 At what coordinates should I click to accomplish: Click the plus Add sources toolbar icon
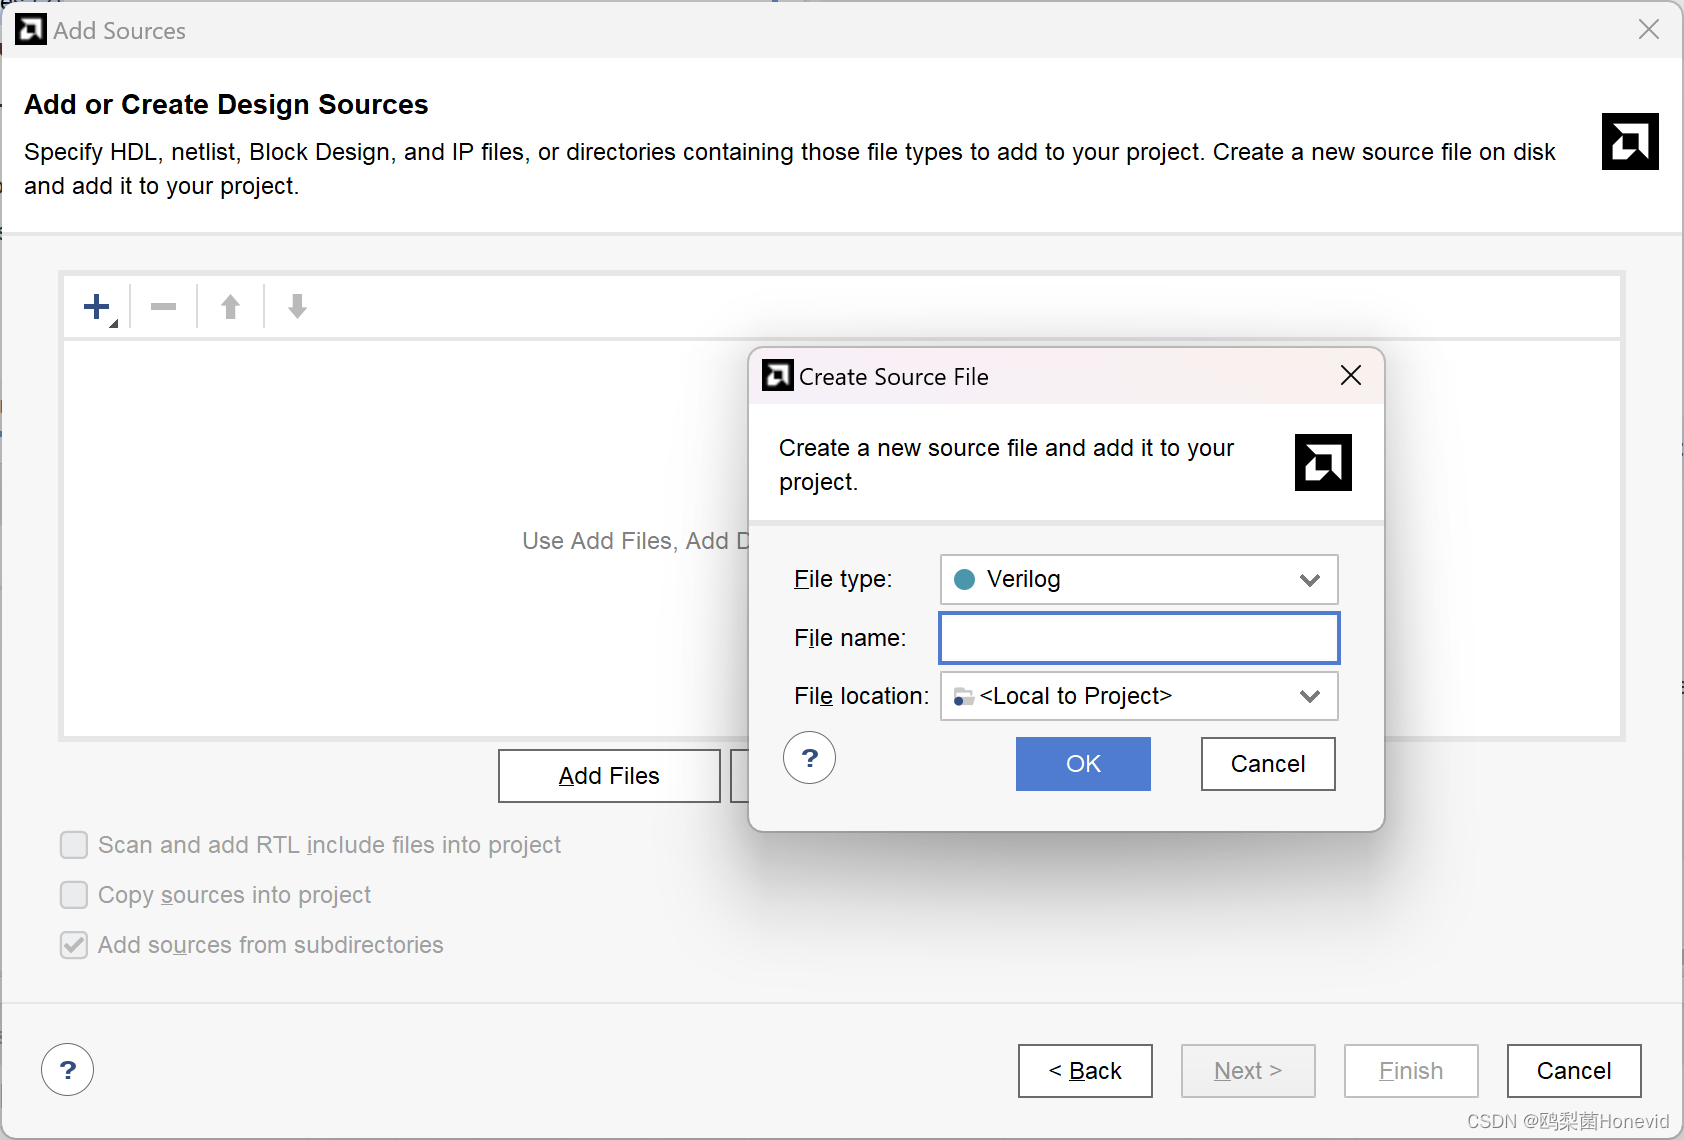coord(98,307)
